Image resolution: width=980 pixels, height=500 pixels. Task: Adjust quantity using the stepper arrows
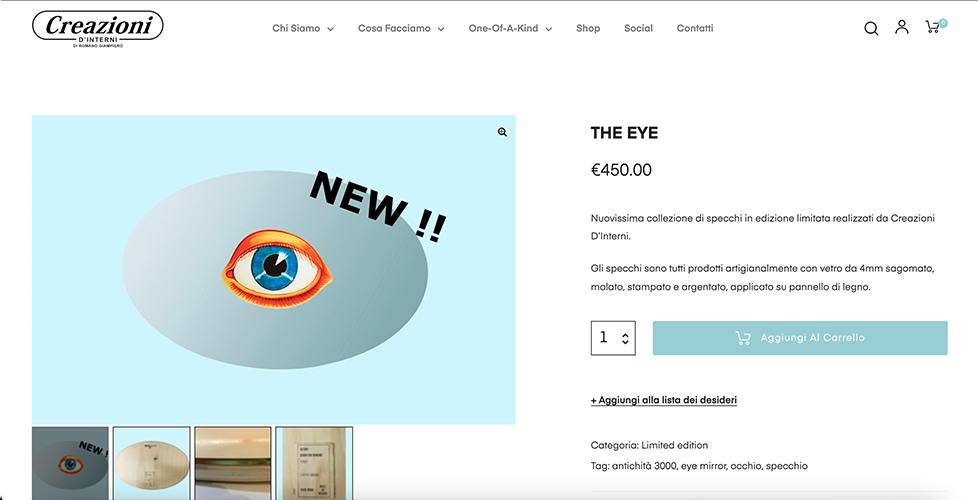point(625,338)
